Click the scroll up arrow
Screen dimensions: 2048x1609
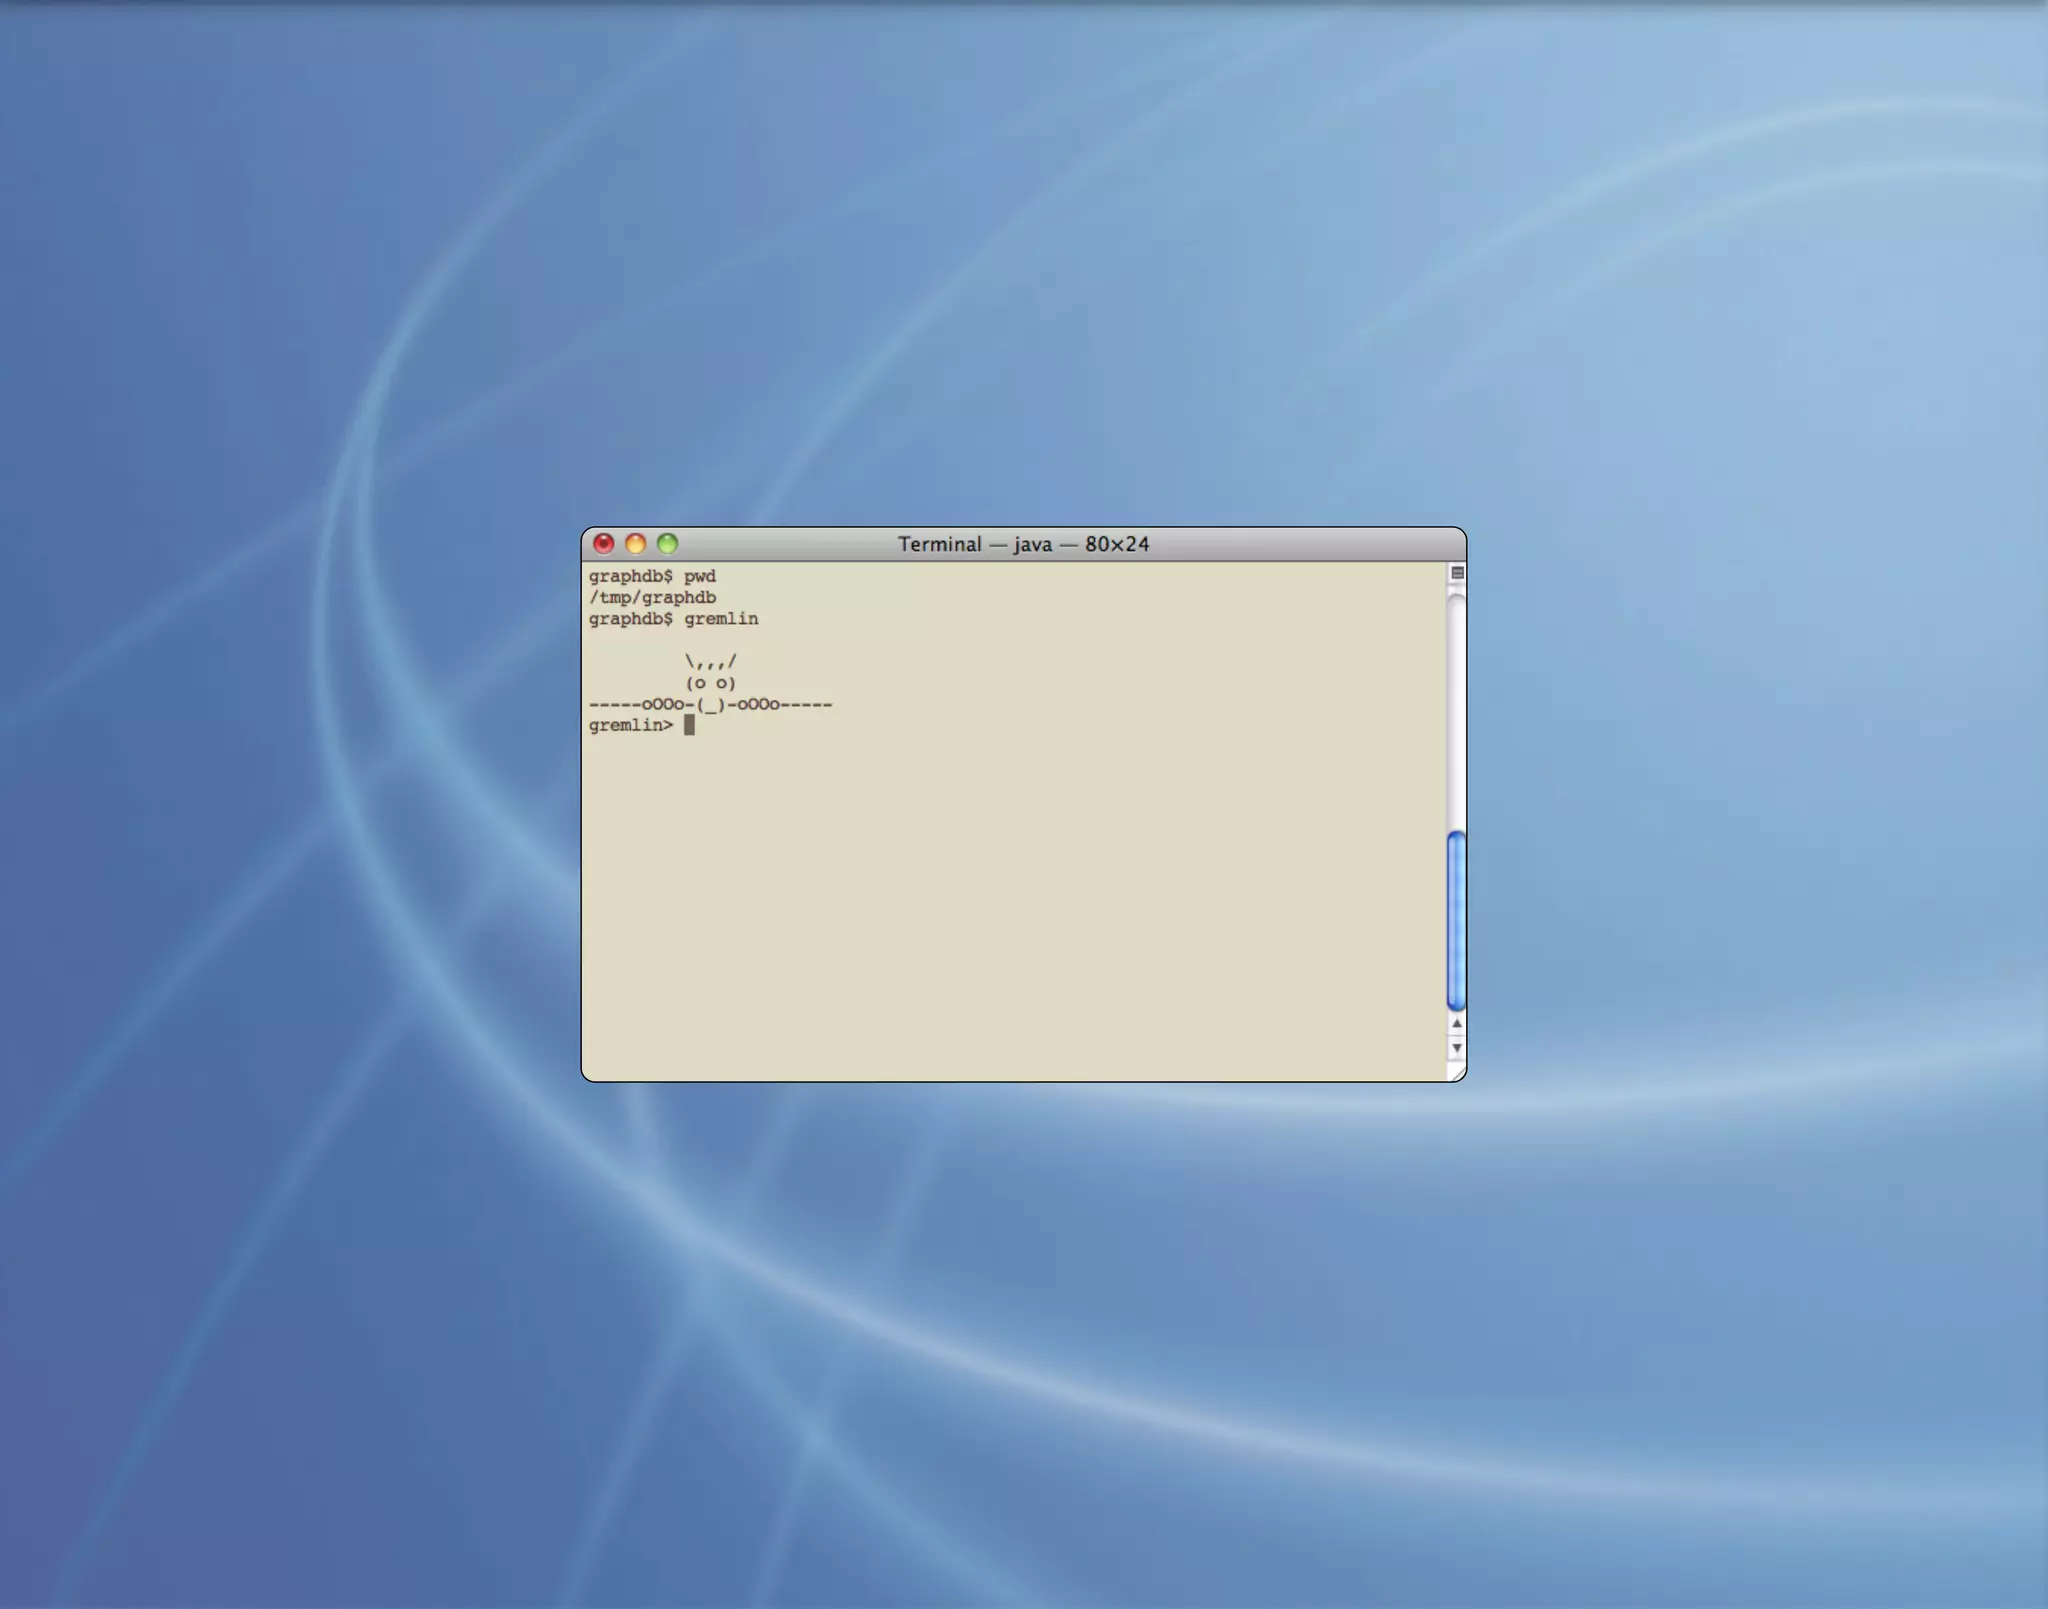(x=1457, y=1024)
